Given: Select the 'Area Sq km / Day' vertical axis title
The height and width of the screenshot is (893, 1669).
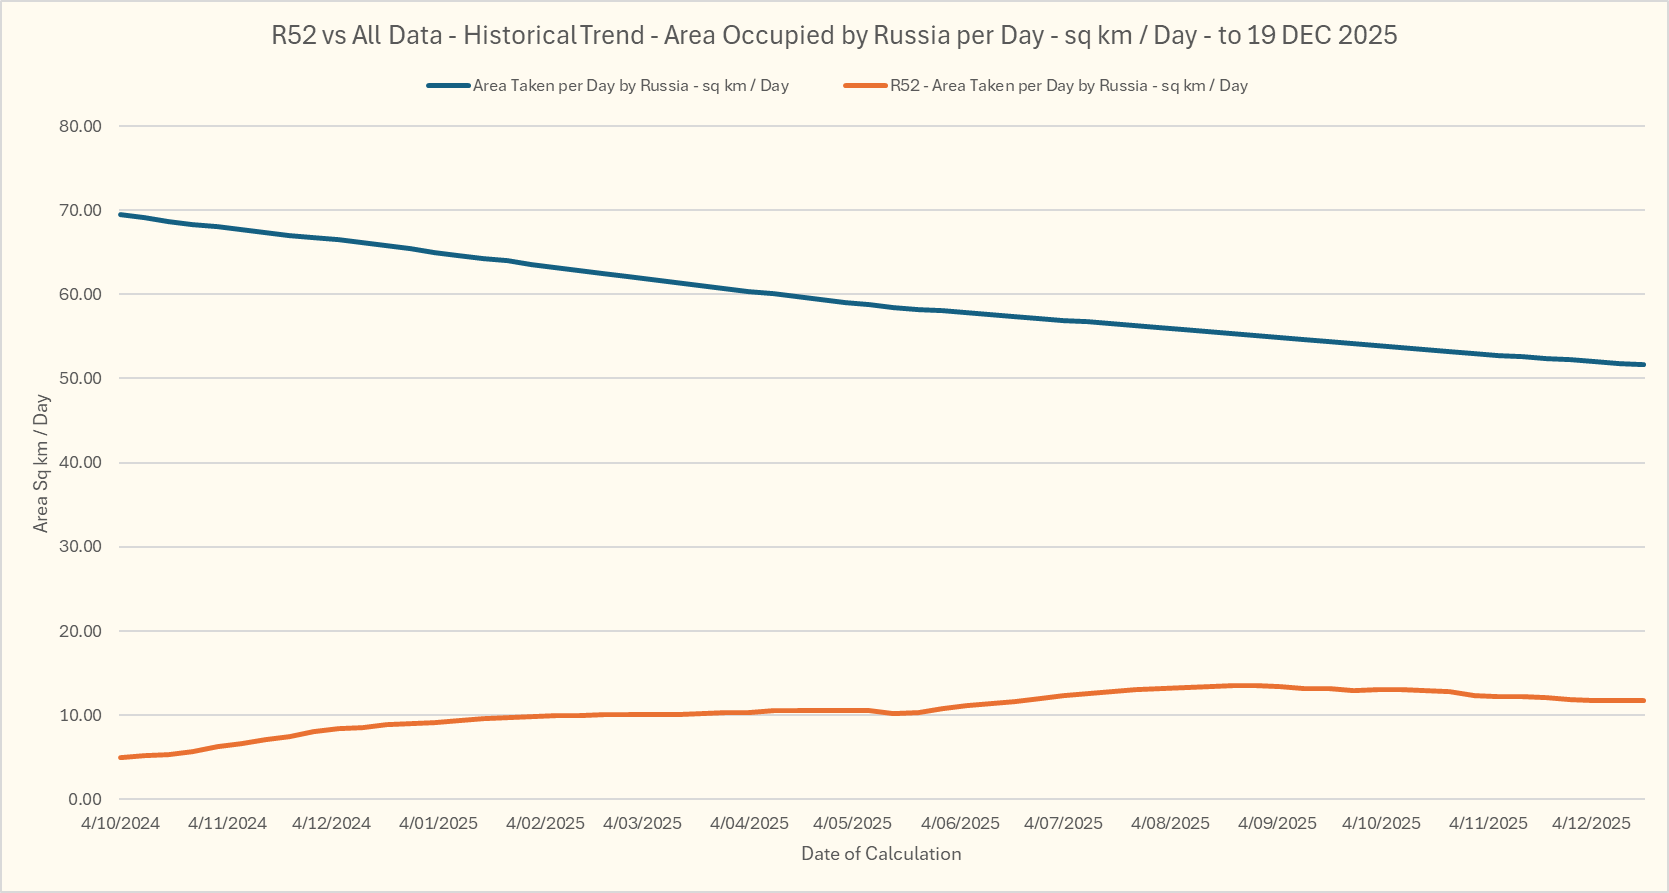Looking at the screenshot, I should click(41, 462).
